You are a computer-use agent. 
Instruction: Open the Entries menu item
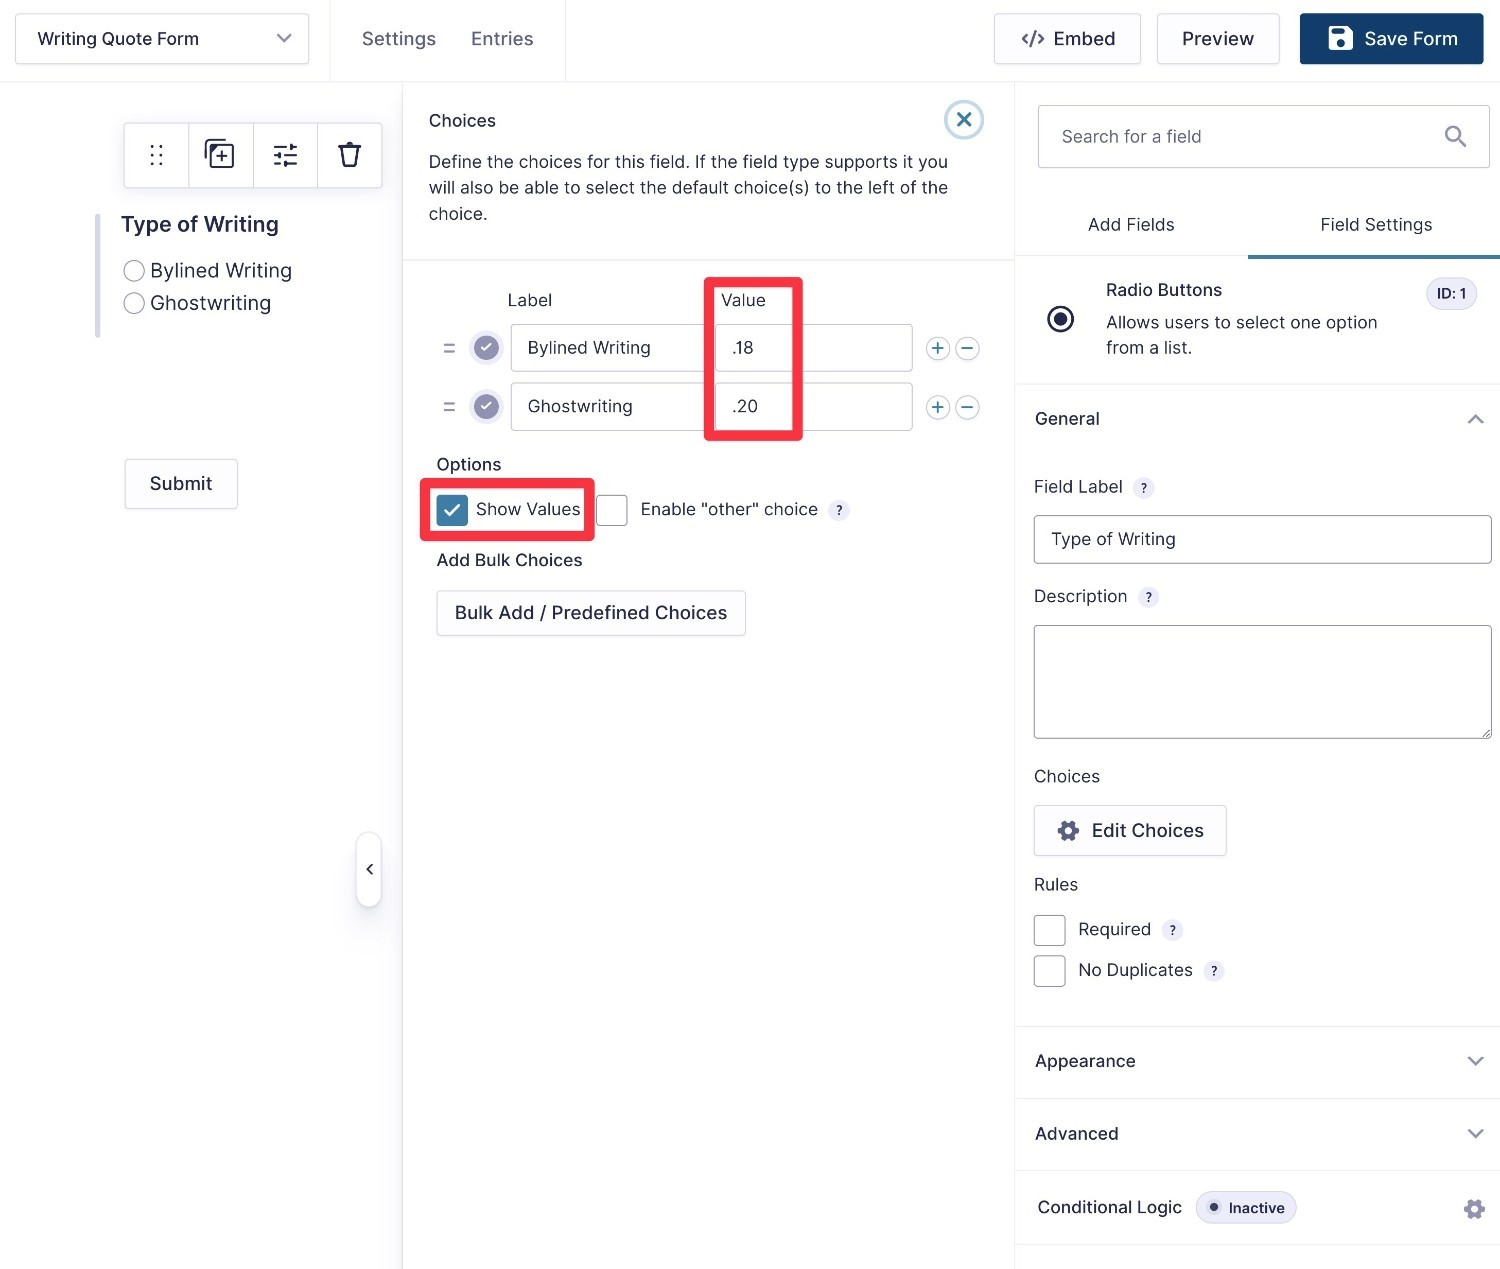coord(502,39)
